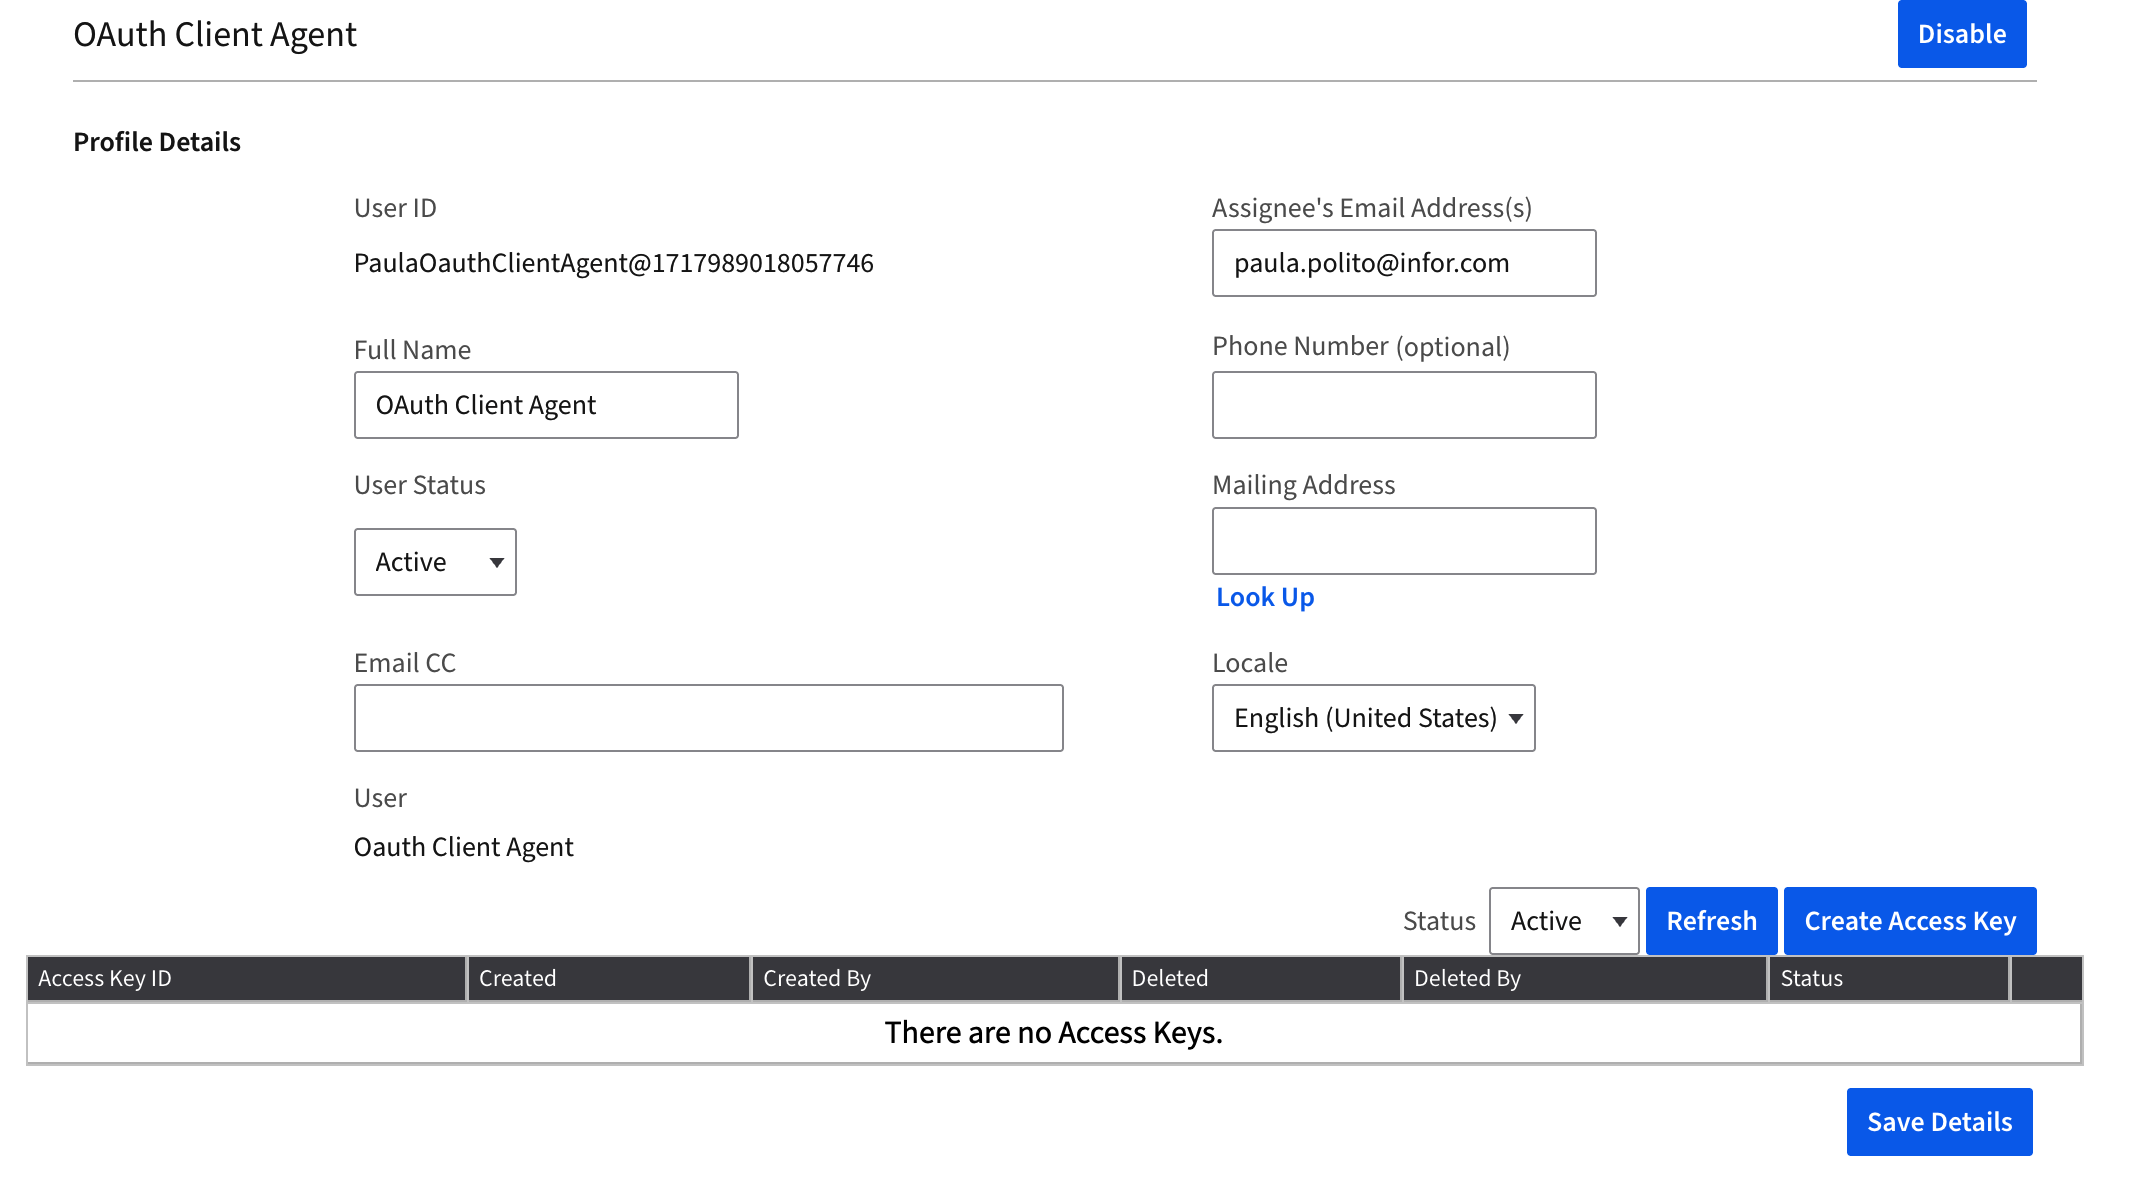
Task: Click the Deleted column header
Action: point(1169,978)
